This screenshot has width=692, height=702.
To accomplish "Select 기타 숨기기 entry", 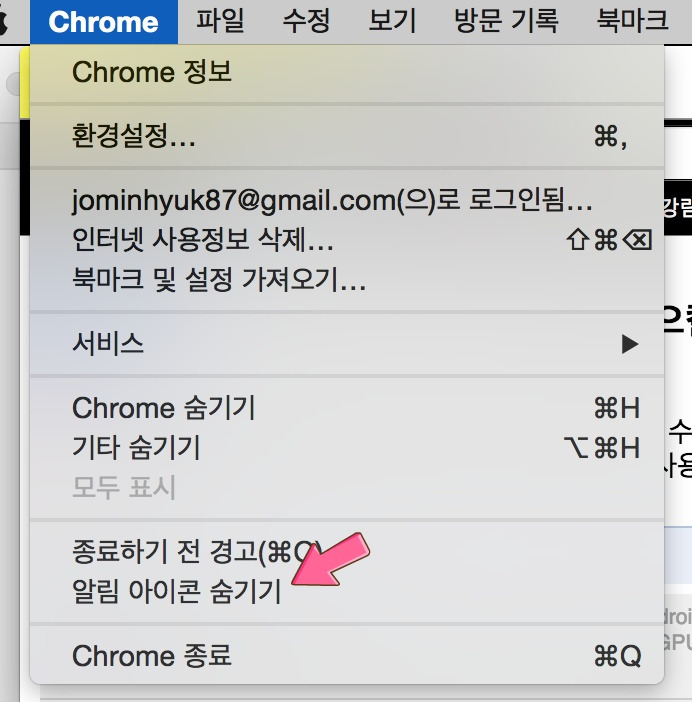I will 347,448.
